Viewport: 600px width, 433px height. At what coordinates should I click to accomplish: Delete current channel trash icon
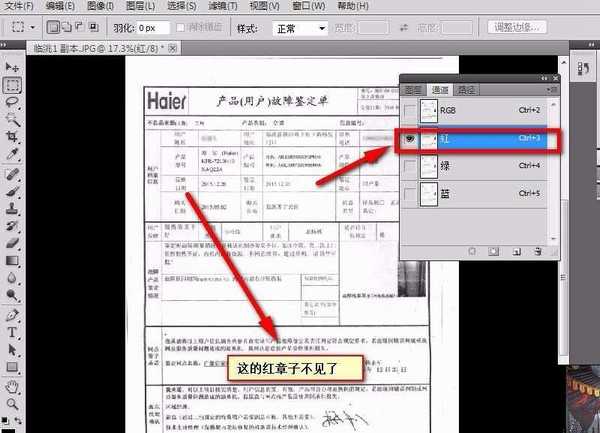coord(538,251)
